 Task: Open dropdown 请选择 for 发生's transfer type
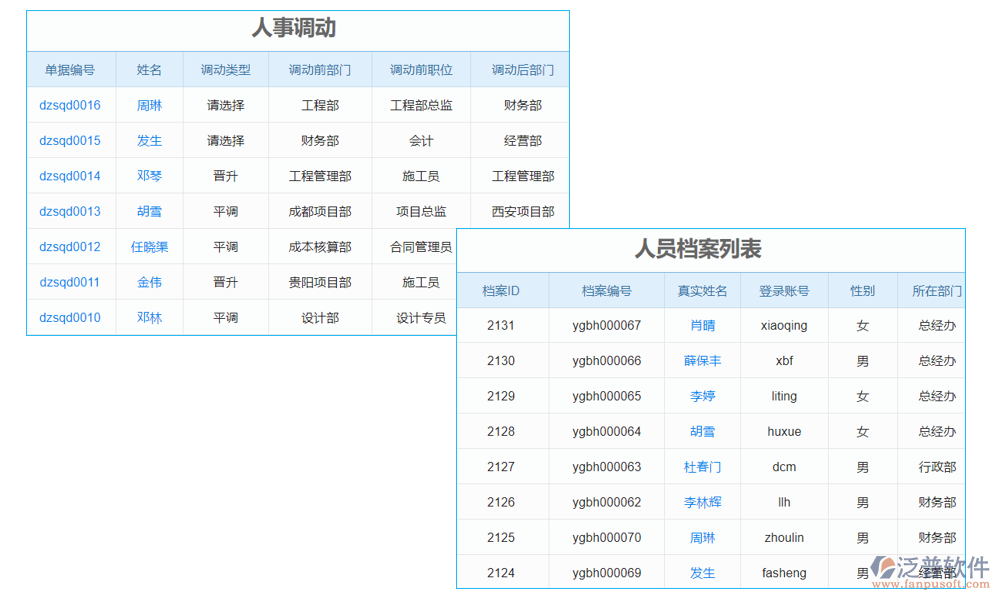(x=225, y=140)
